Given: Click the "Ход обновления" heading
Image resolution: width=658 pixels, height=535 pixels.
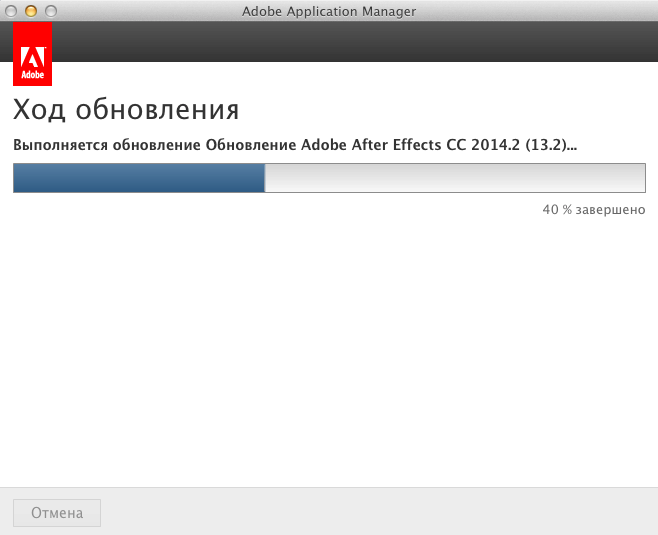Looking at the screenshot, I should click(126, 110).
